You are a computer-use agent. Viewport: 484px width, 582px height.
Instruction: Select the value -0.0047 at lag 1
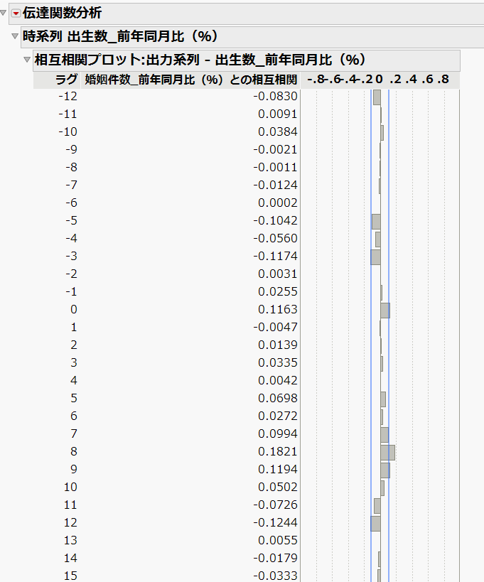275,327
